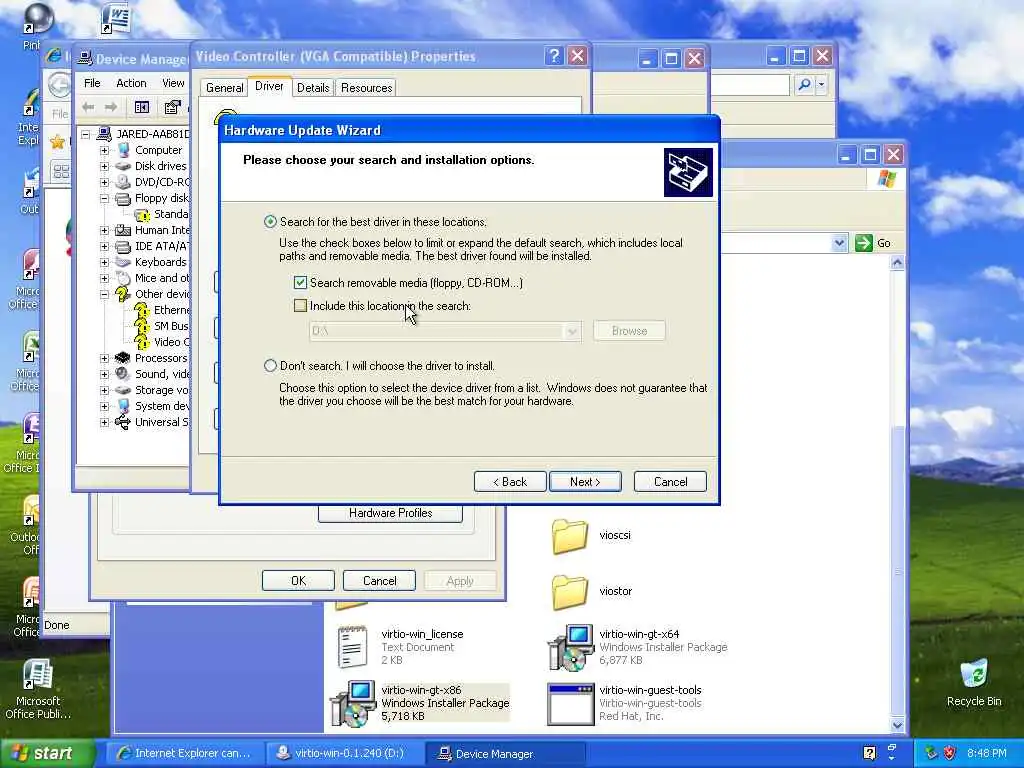Click Cancel in System Properties dialog
Screen dimensions: 1024x768
[x=379, y=581]
